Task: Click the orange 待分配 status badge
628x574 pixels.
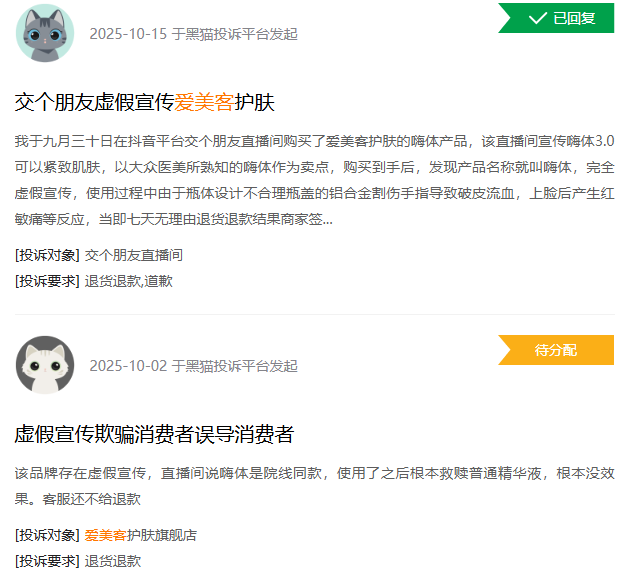Action: [556, 350]
